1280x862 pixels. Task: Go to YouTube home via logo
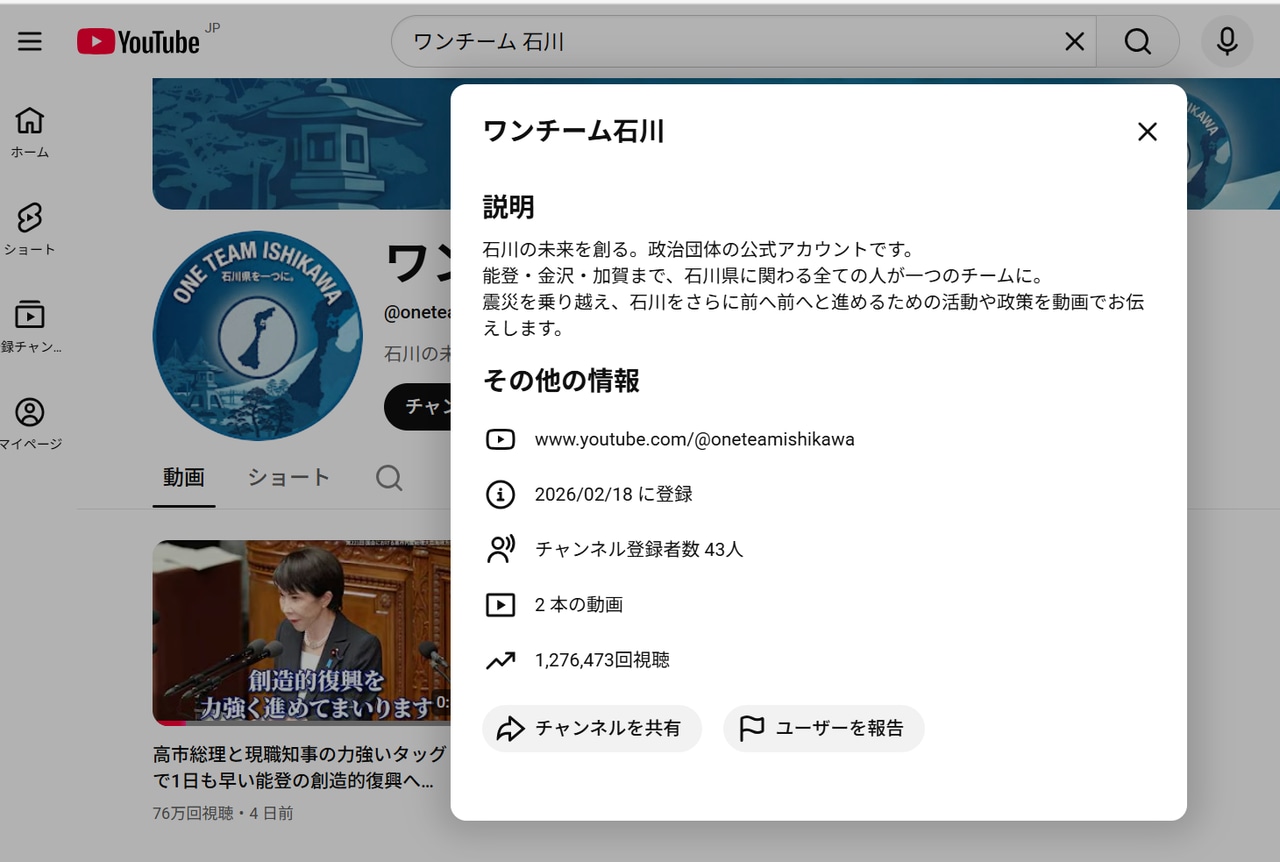pyautogui.click(x=138, y=42)
